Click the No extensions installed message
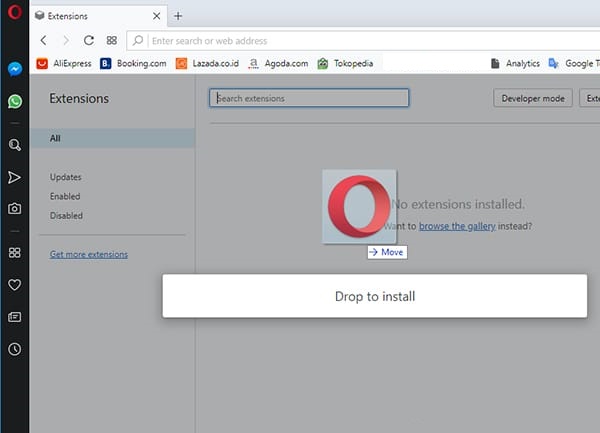Image resolution: width=600 pixels, height=433 pixels. (458, 204)
